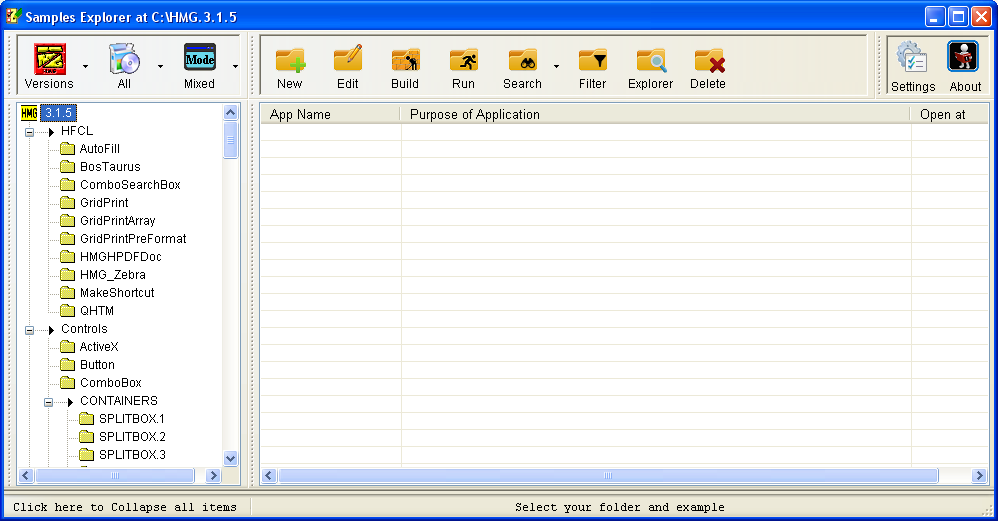
Task: Expand the Mixed mode dropdown arrow
Action: [x=235, y=67]
